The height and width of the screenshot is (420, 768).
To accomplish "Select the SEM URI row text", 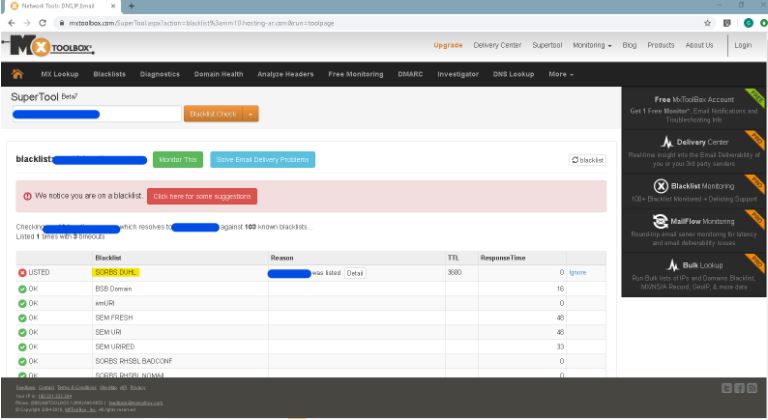I will 108,332.
